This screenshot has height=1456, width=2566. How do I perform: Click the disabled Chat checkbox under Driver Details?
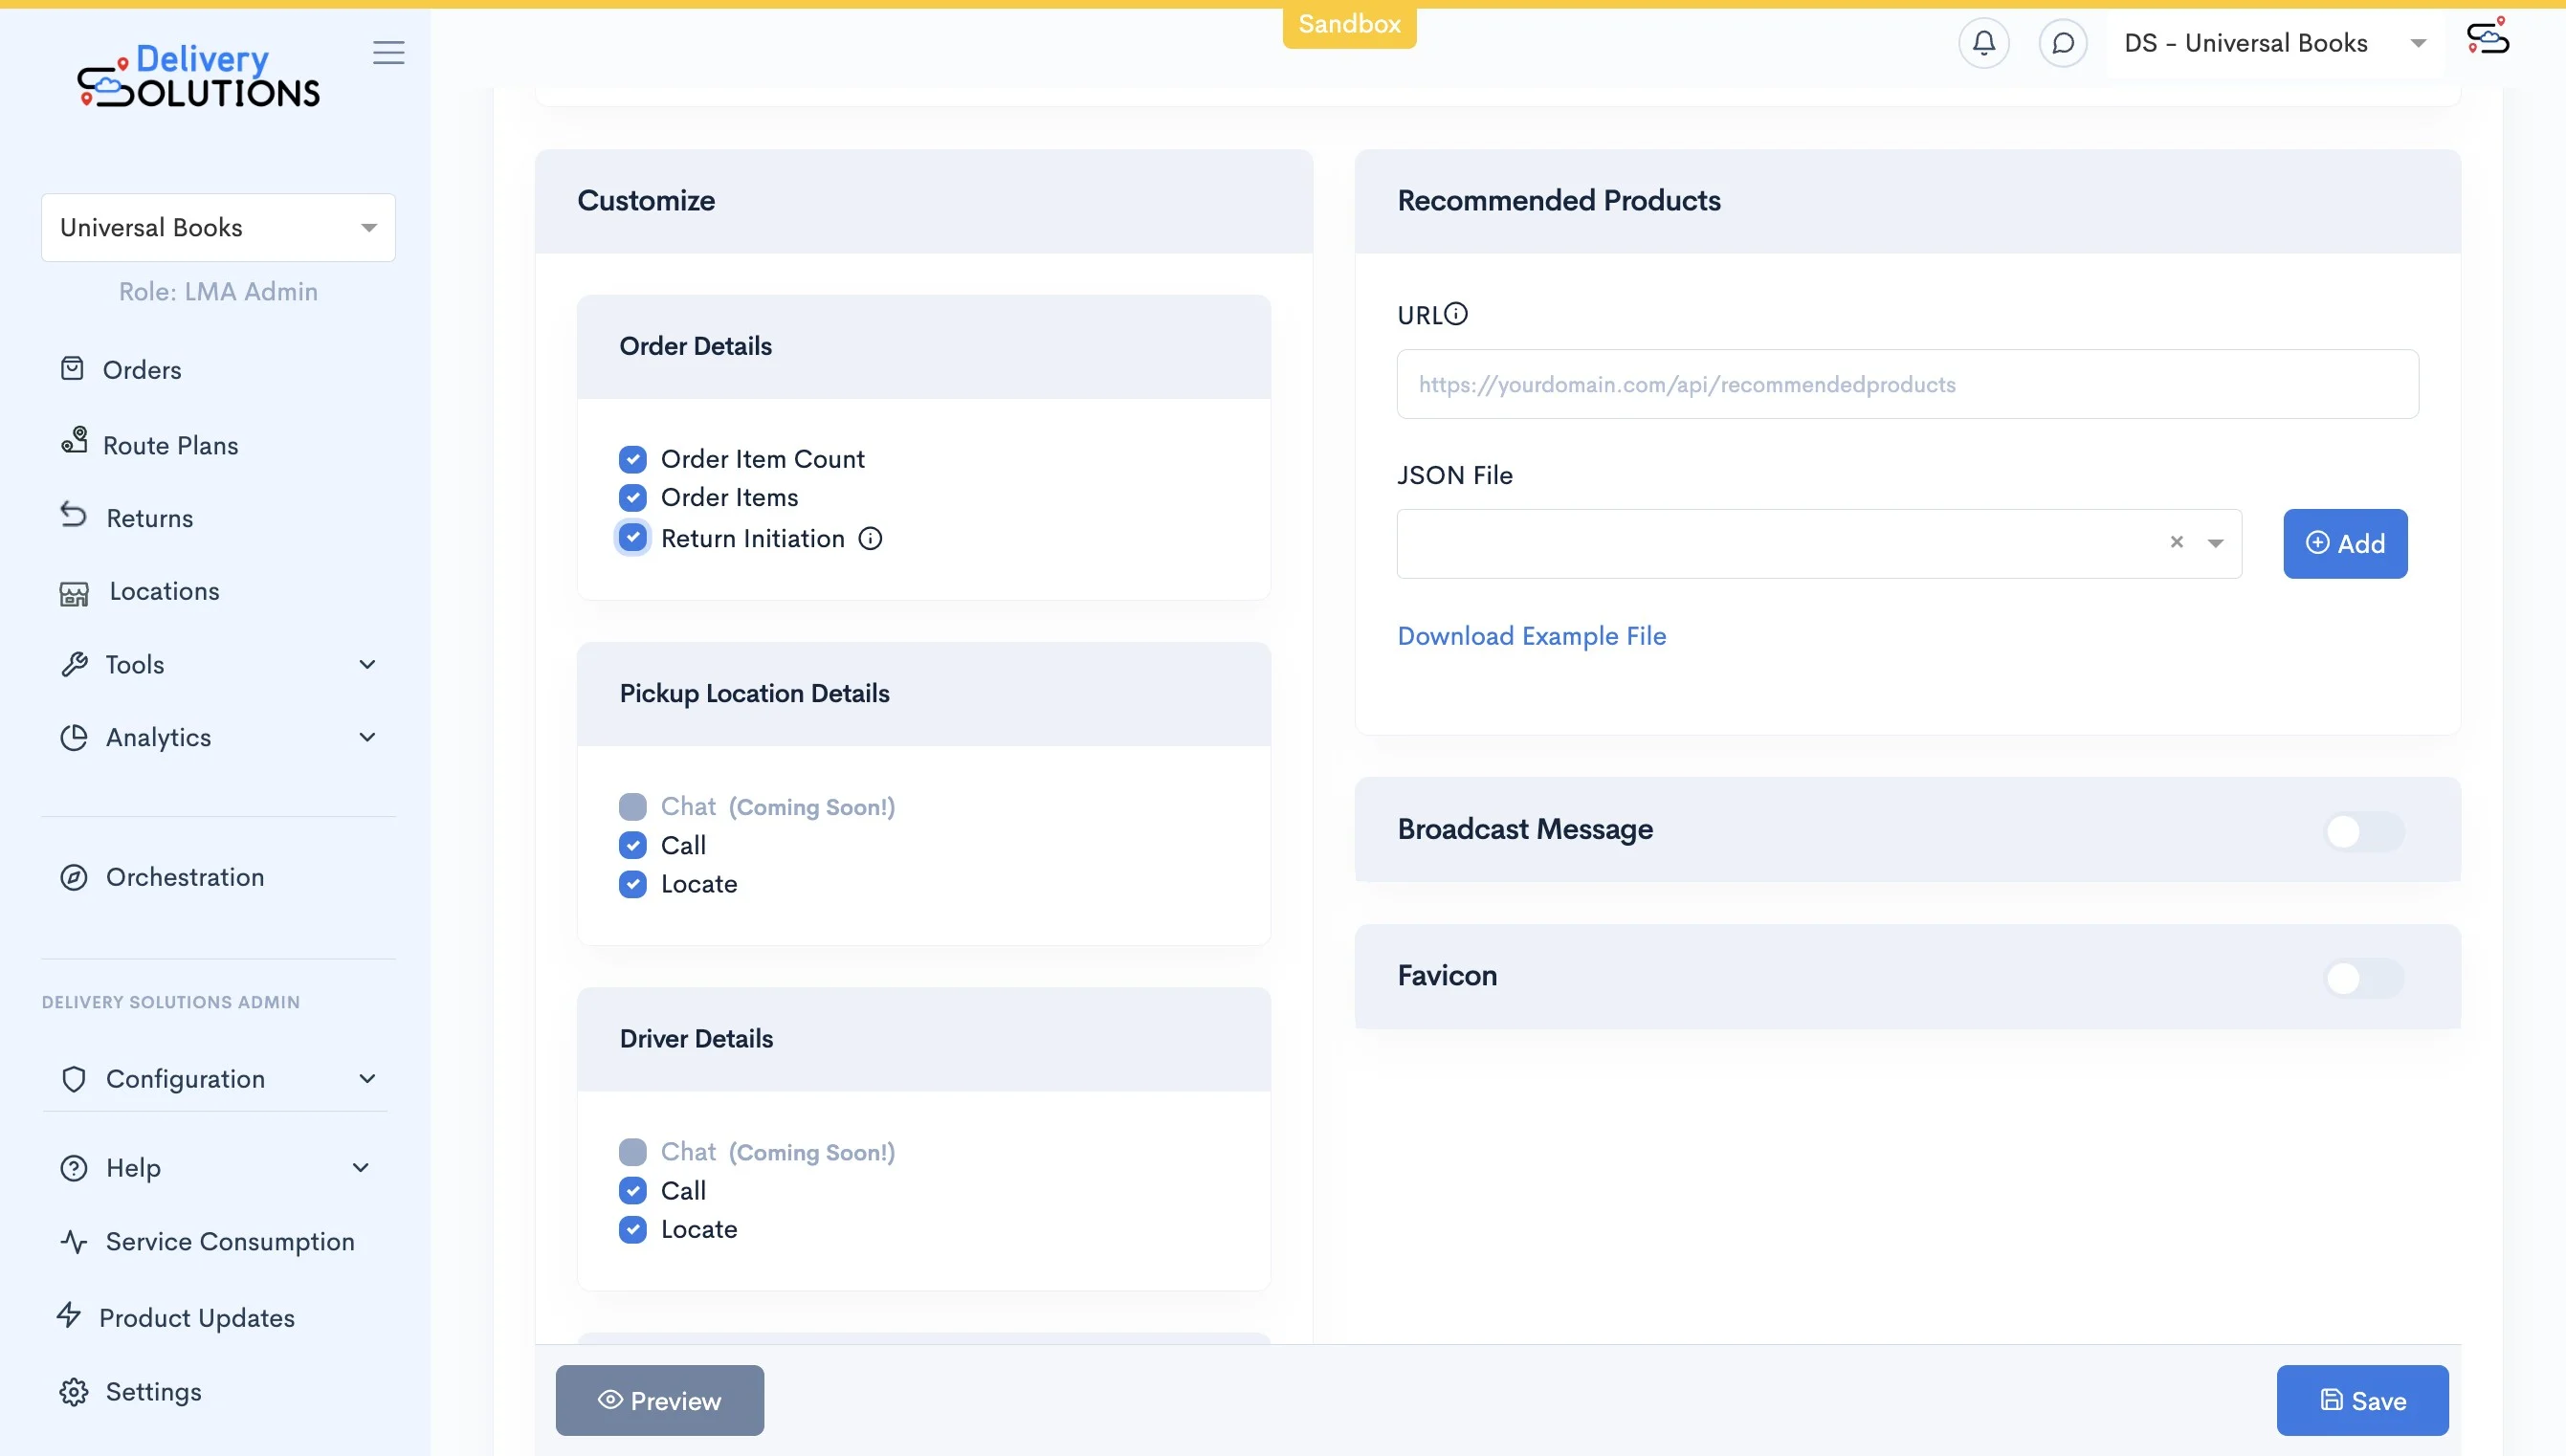tap(633, 1152)
